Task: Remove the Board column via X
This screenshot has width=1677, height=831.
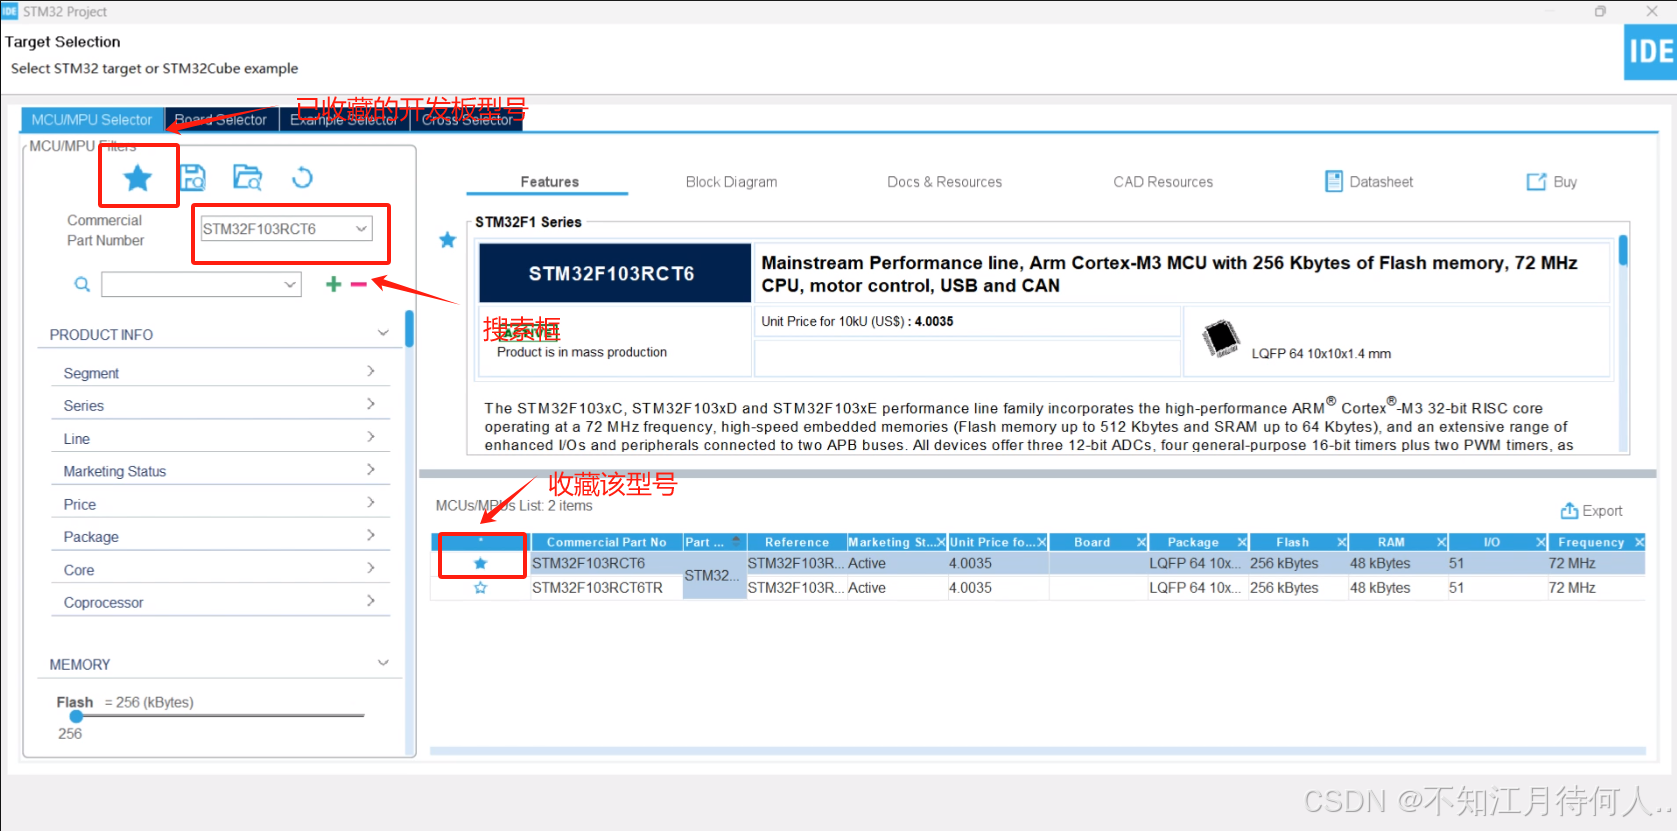Action: coord(1141,542)
